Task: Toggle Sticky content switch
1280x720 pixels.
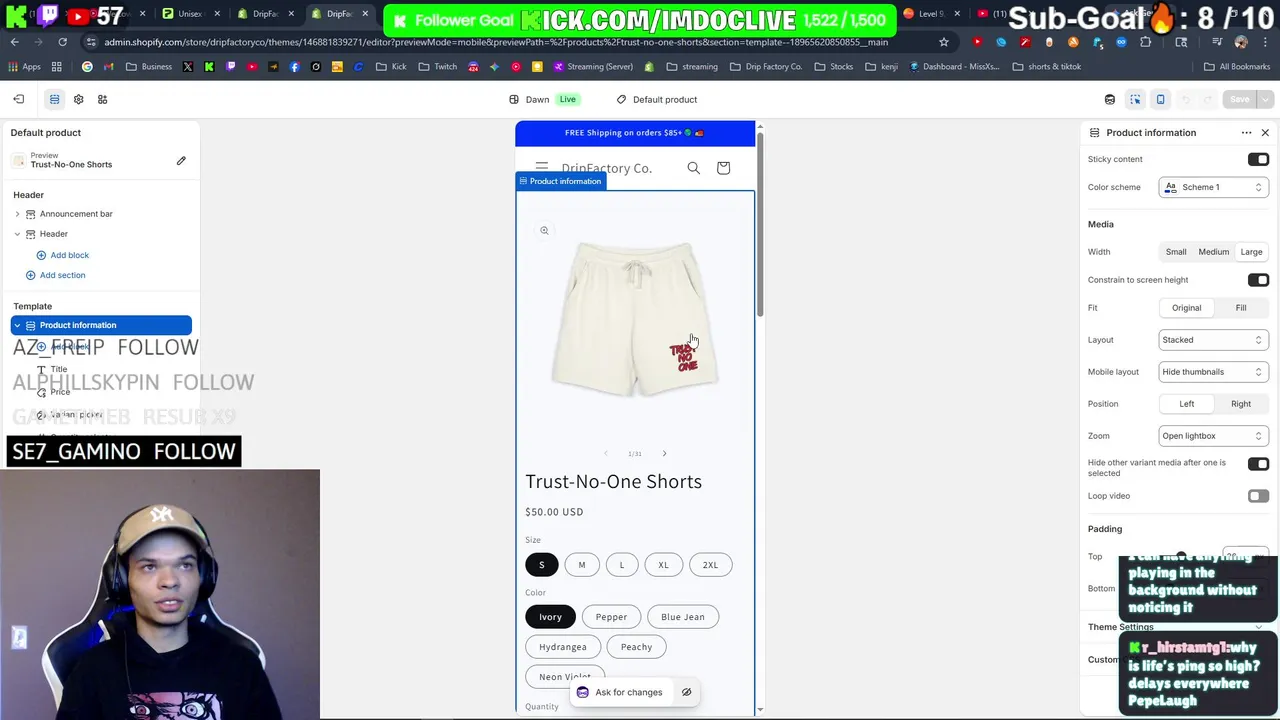Action: (1258, 159)
